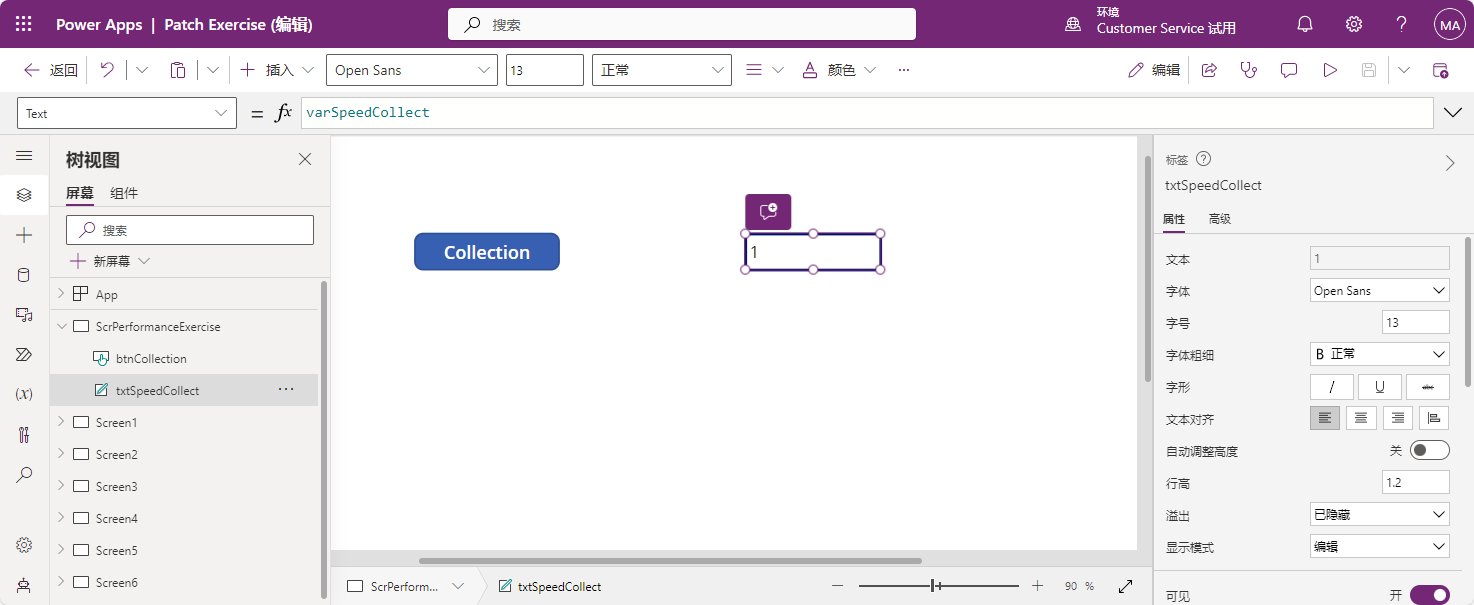1474x605 pixels.
Task: Open Power Automate icon in left rail
Action: [24, 355]
